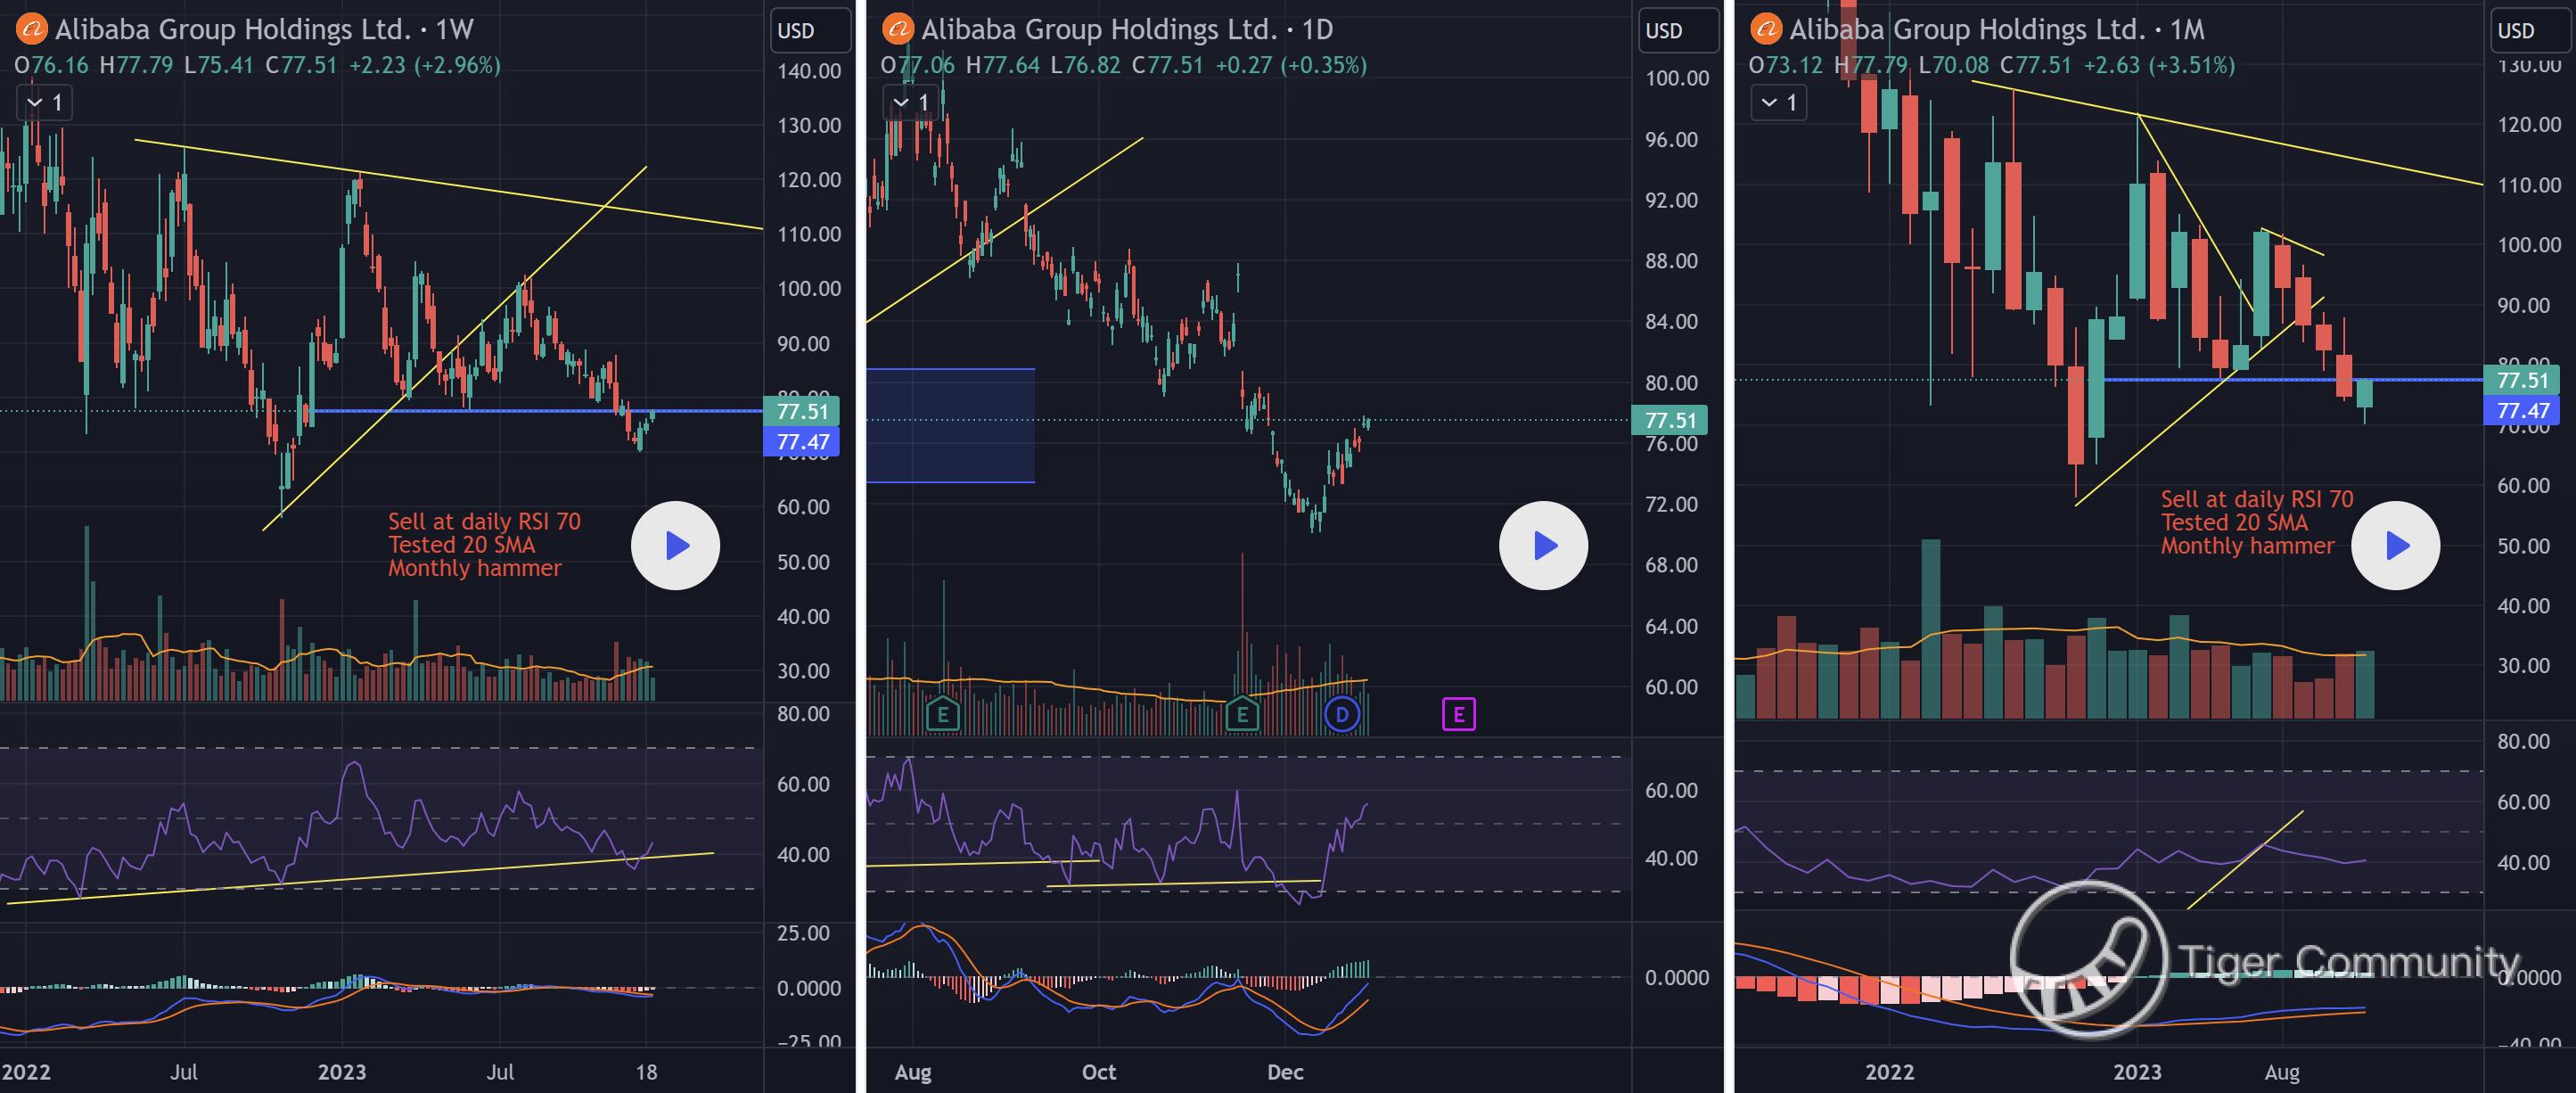The height and width of the screenshot is (1093, 2576).
Task: Click the Alibaba logo on the weekly chart
Action: click(x=31, y=30)
